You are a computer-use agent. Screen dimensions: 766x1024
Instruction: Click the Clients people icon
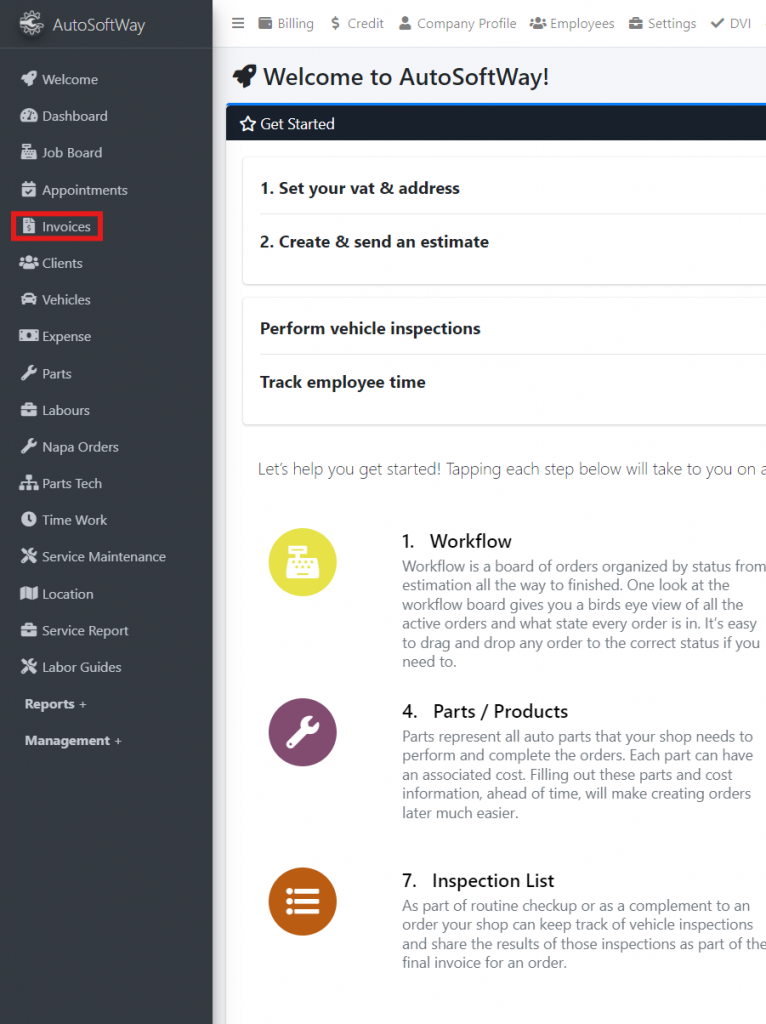[x=29, y=263]
